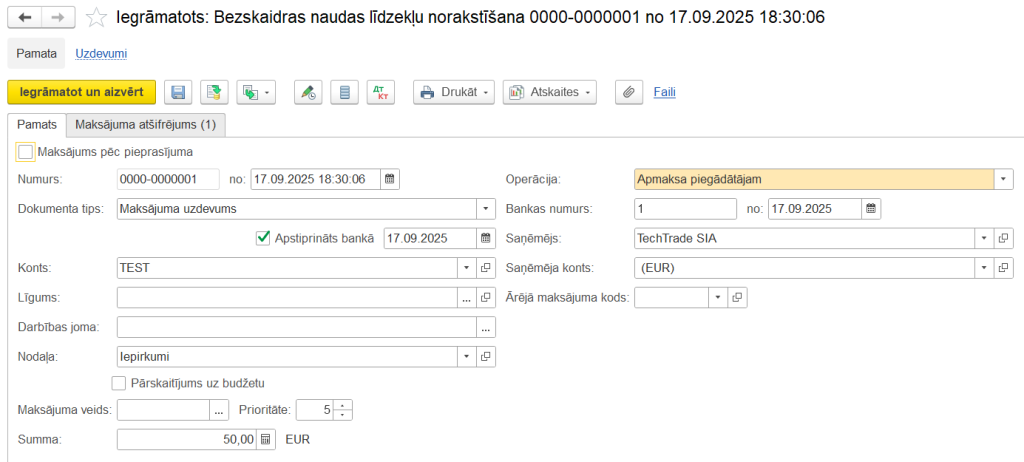Uncheck Apstiprināts bankā checkbox

tap(264, 238)
